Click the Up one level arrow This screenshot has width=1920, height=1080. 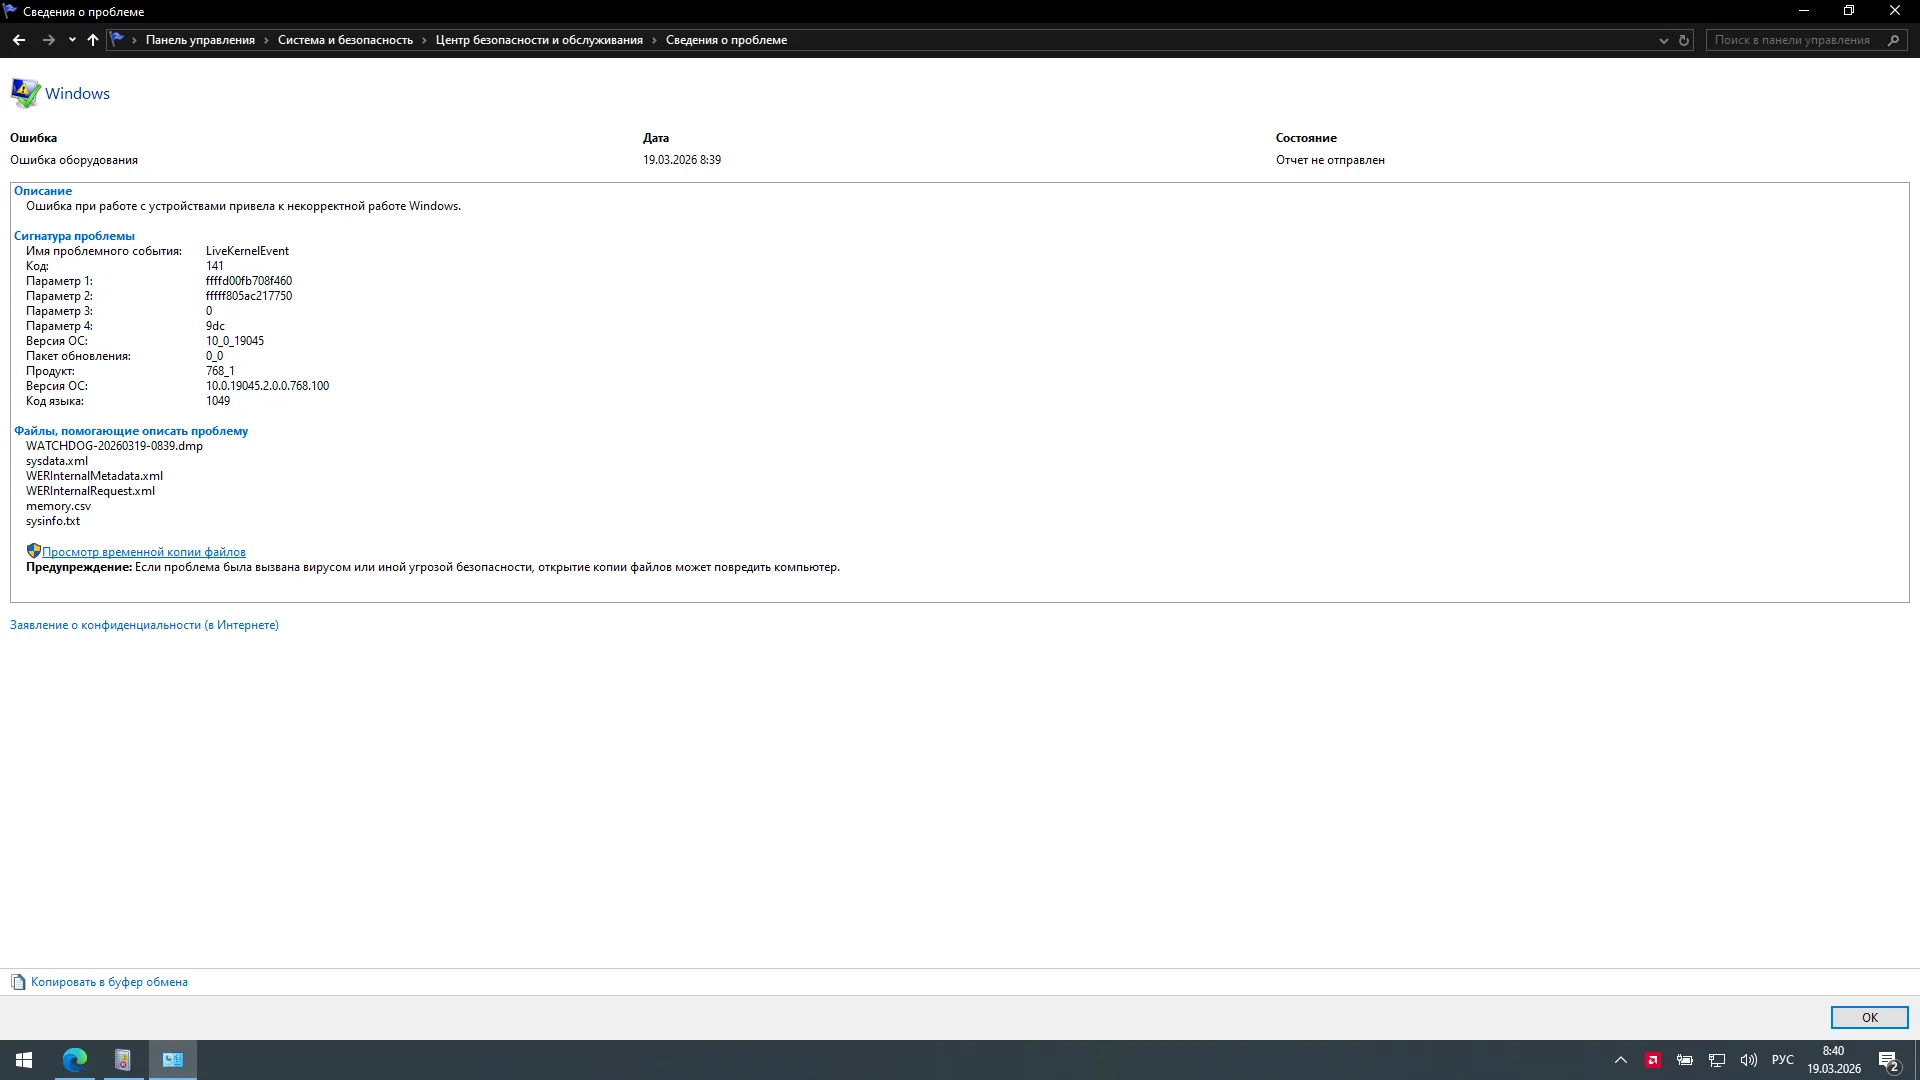[93, 40]
